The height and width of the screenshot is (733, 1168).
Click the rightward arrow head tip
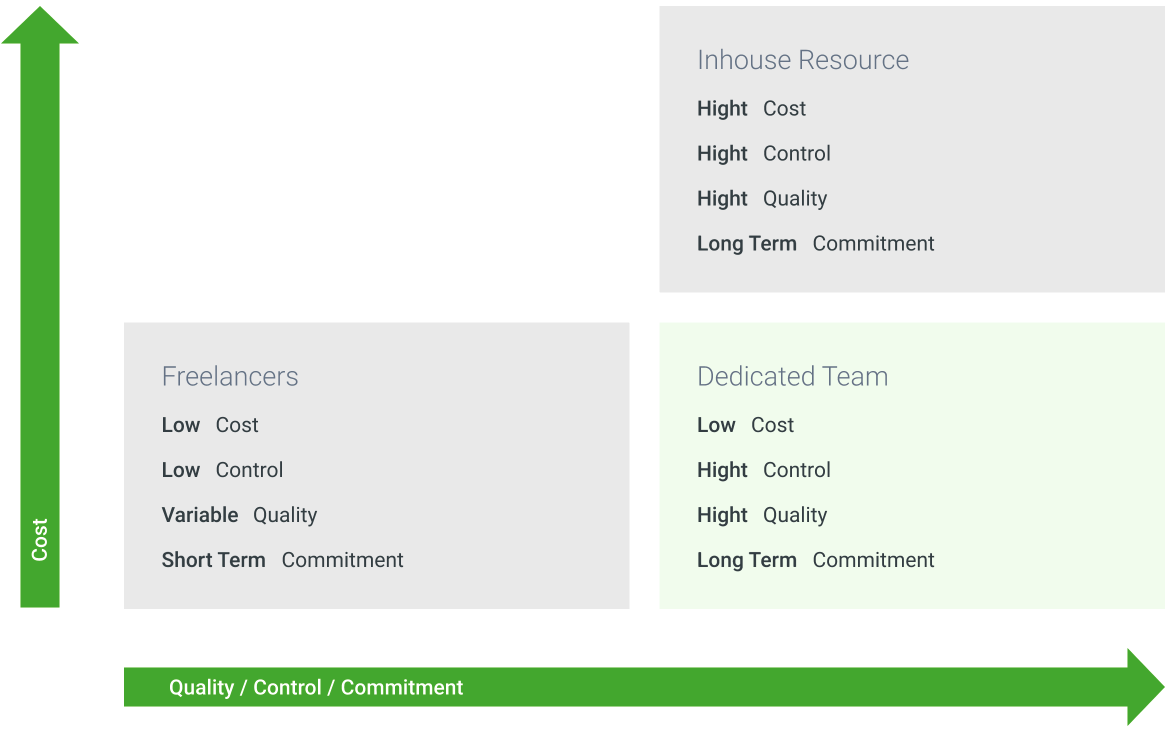(1146, 687)
